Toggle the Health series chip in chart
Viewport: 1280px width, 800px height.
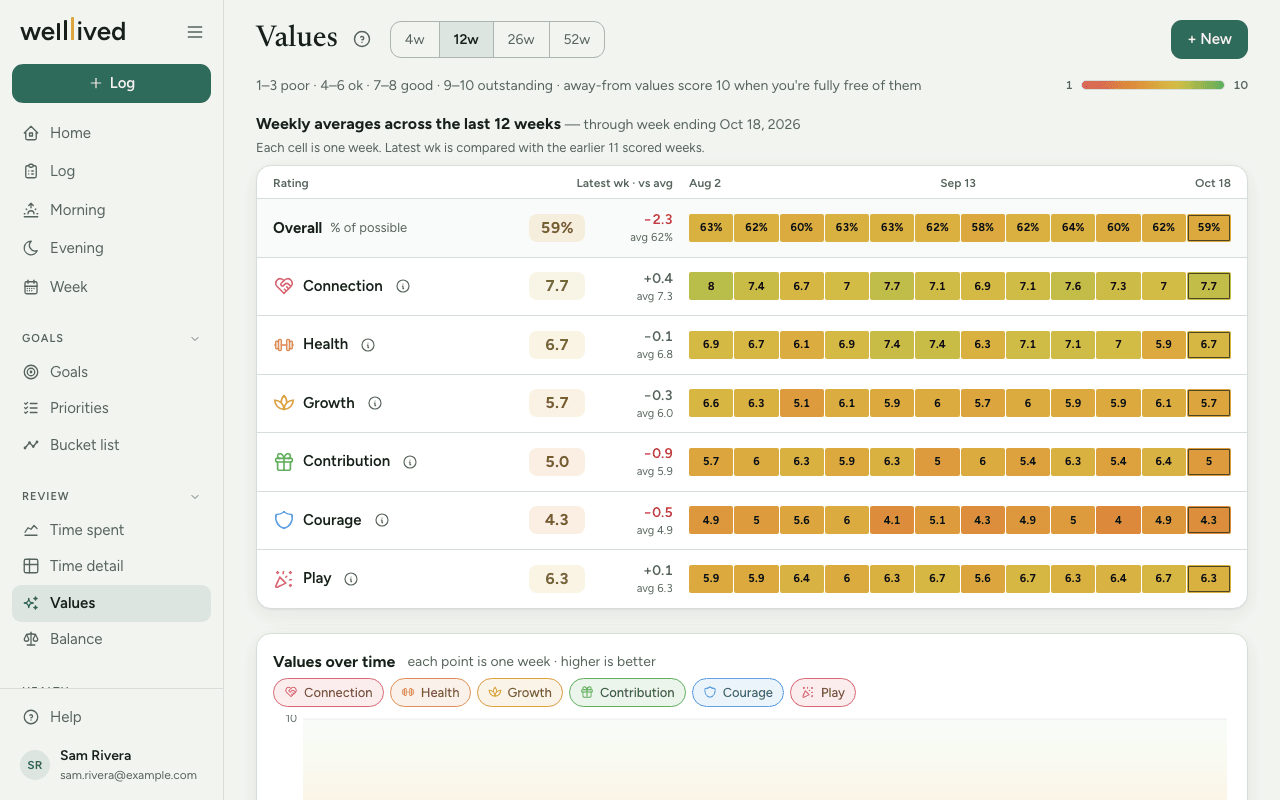(430, 693)
